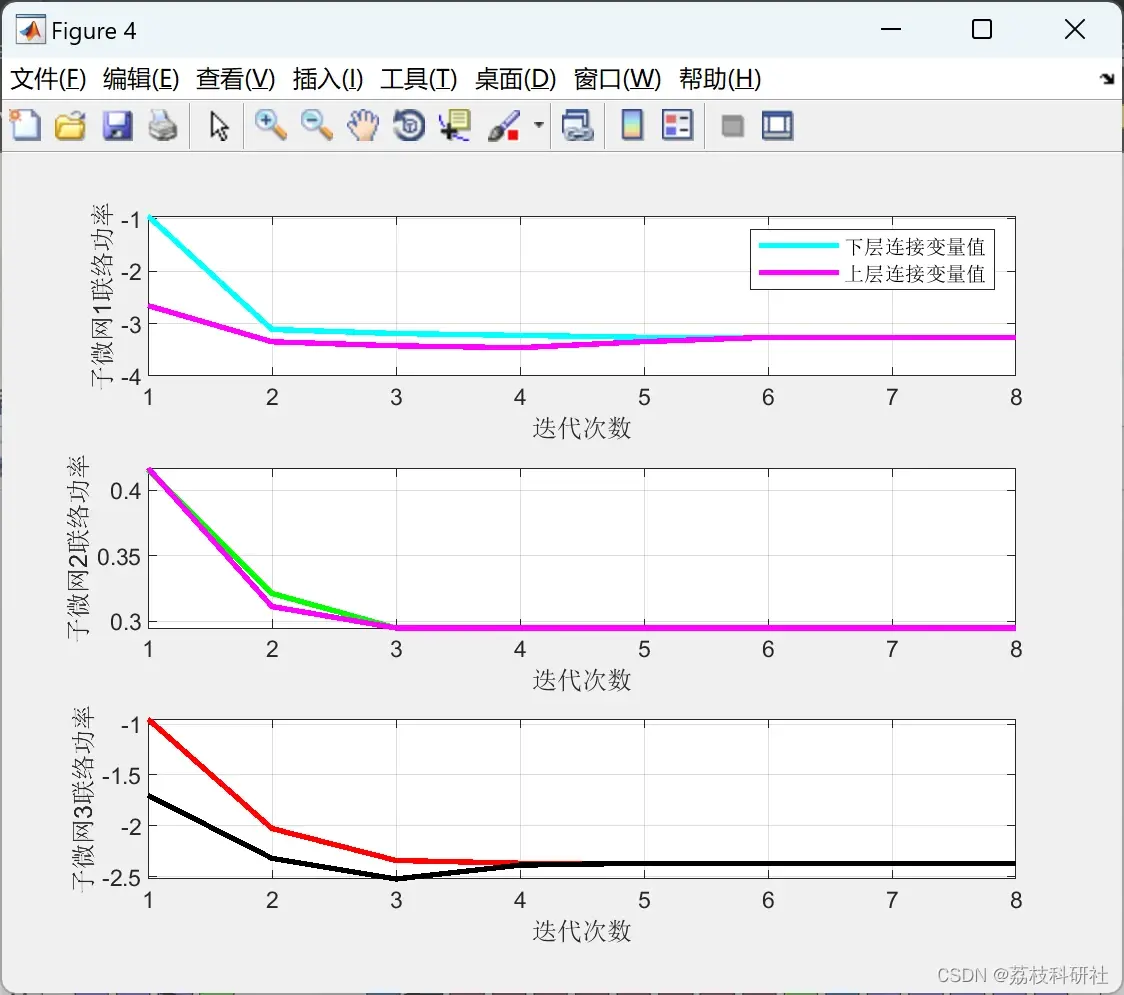1124x995 pixels.
Task: Click the New Figure toolbar icon
Action: point(26,125)
